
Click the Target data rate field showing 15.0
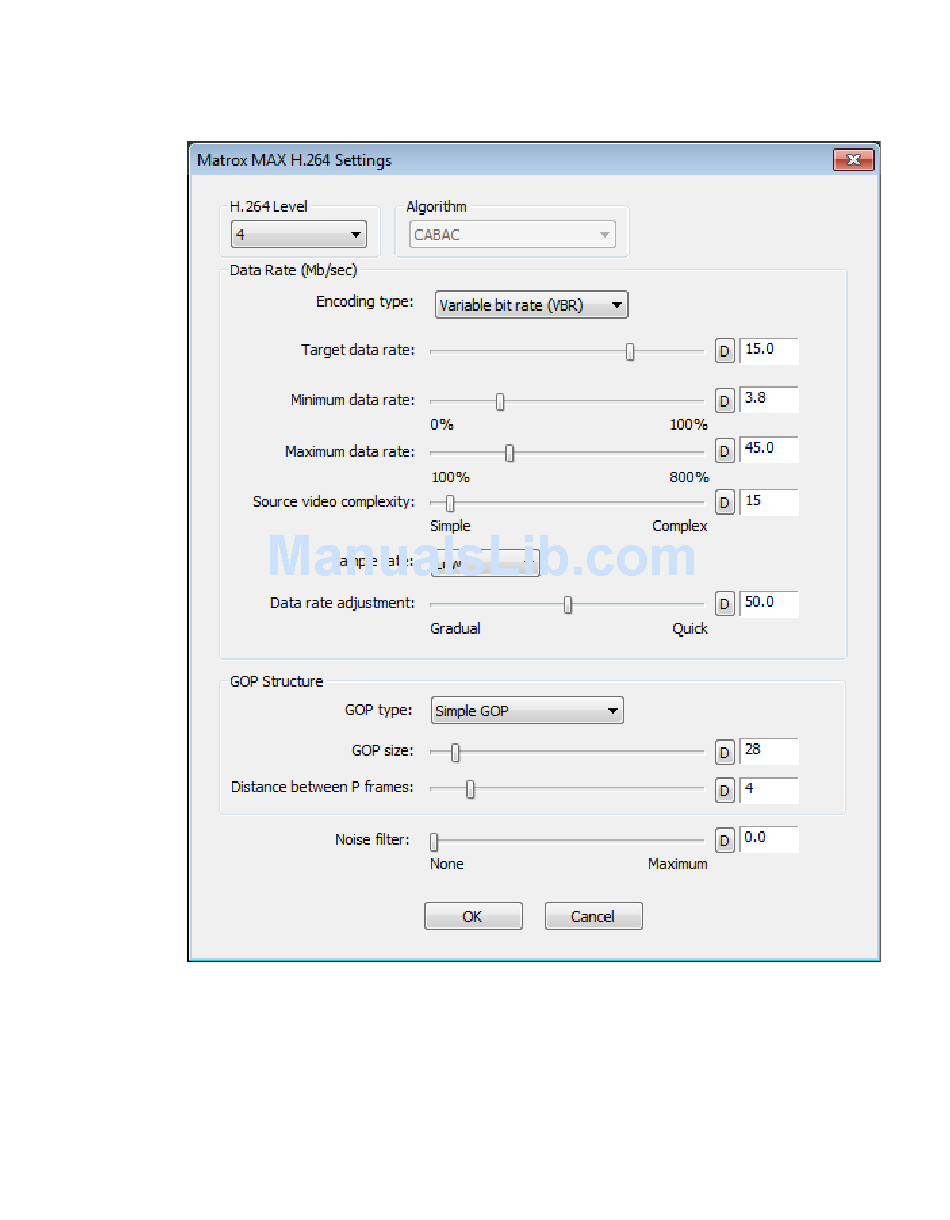coord(769,351)
